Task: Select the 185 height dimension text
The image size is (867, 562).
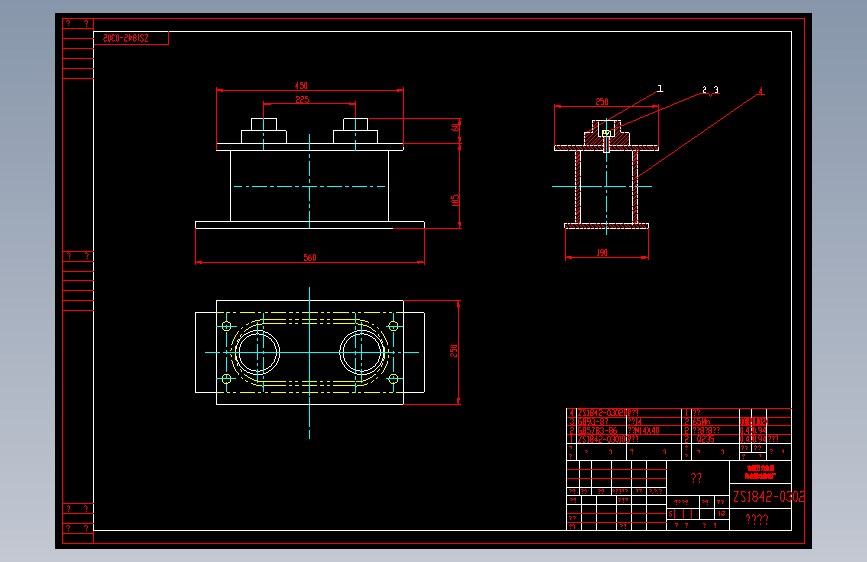Action: (455, 201)
